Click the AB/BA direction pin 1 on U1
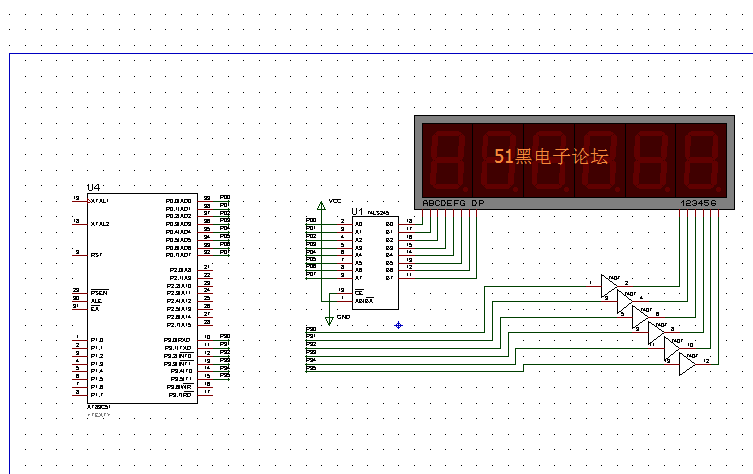753x474 pixels. click(344, 301)
